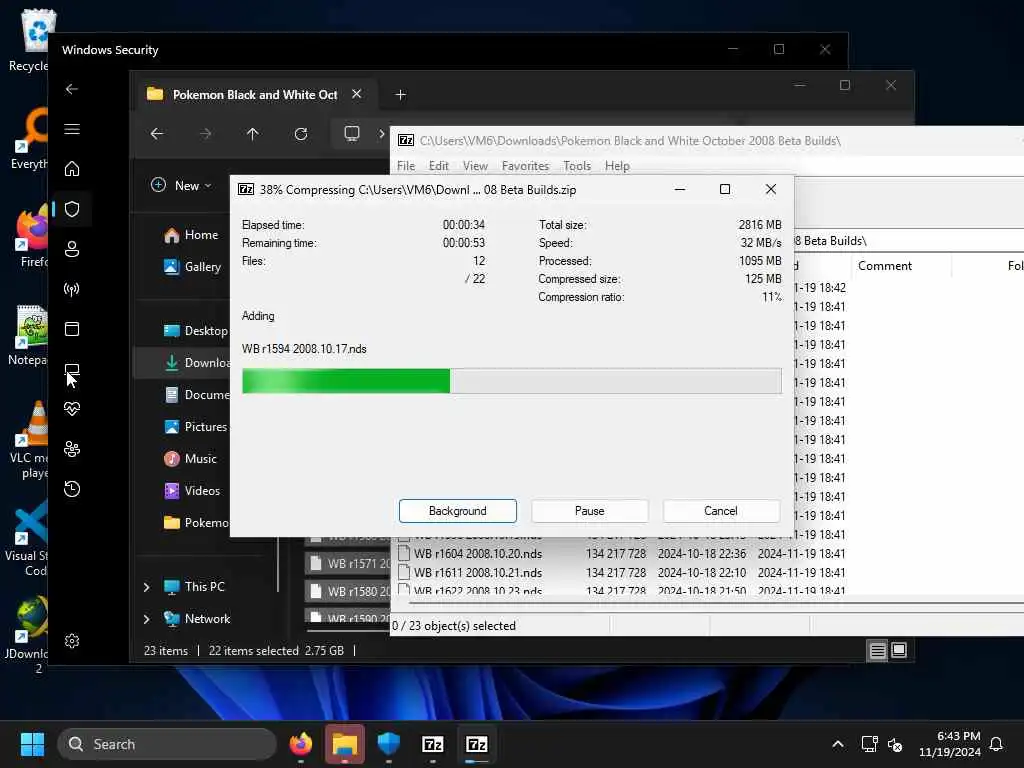1024x768 pixels.
Task: Open Firewall & network protection icon
Action: 72,289
